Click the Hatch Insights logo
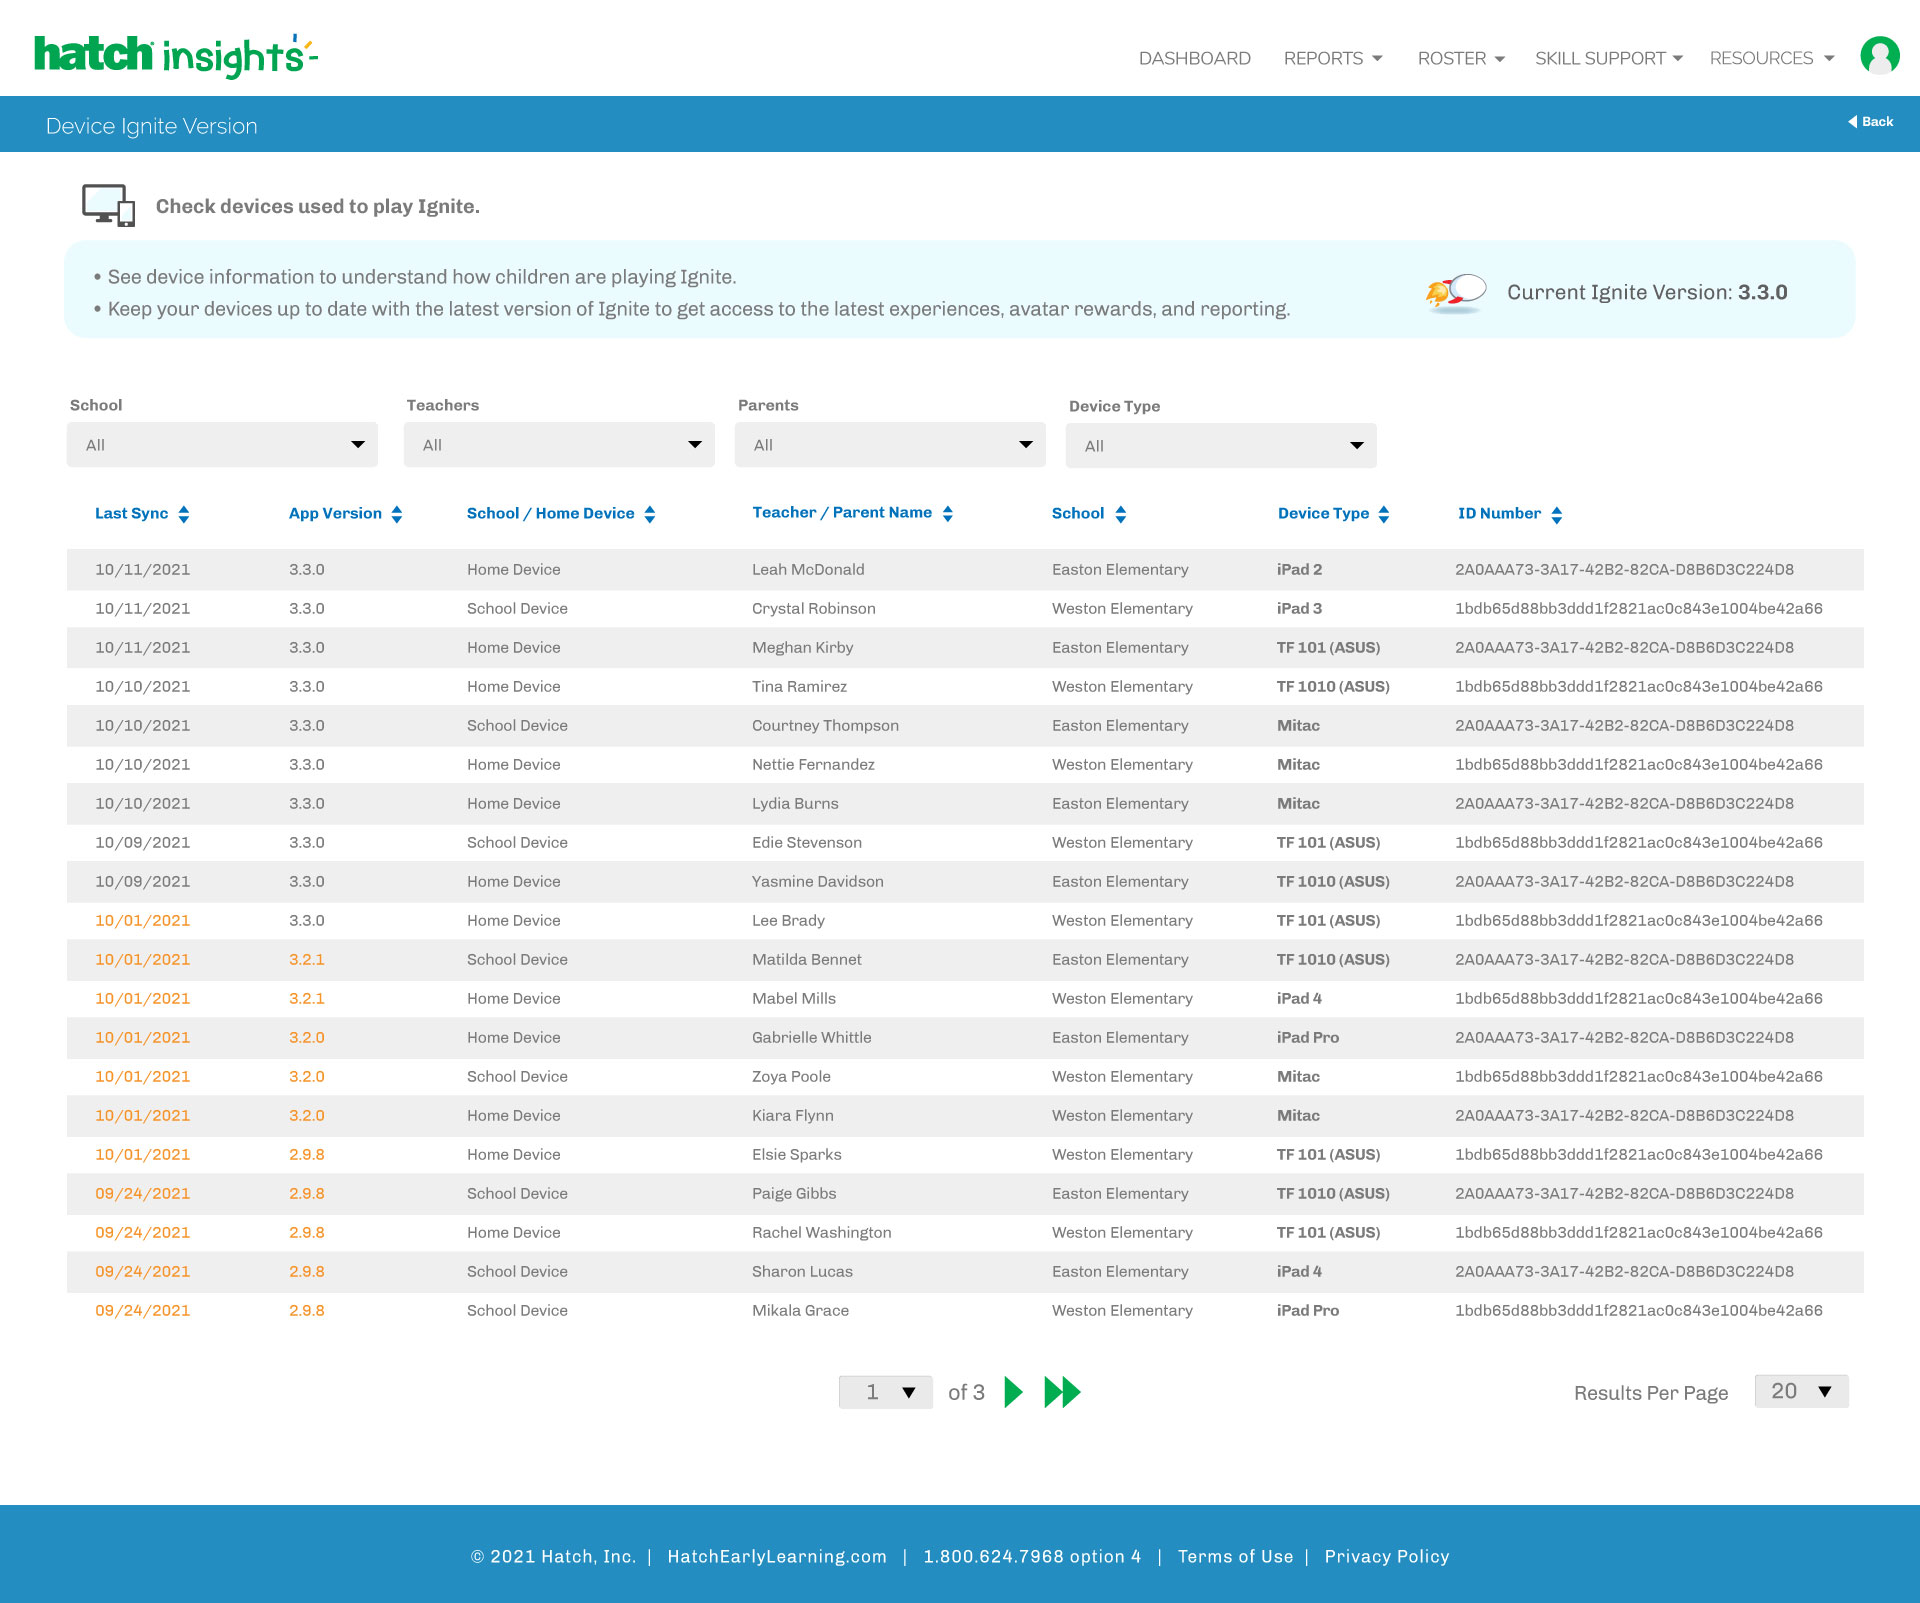The height and width of the screenshot is (1603, 1920). pyautogui.click(x=175, y=56)
